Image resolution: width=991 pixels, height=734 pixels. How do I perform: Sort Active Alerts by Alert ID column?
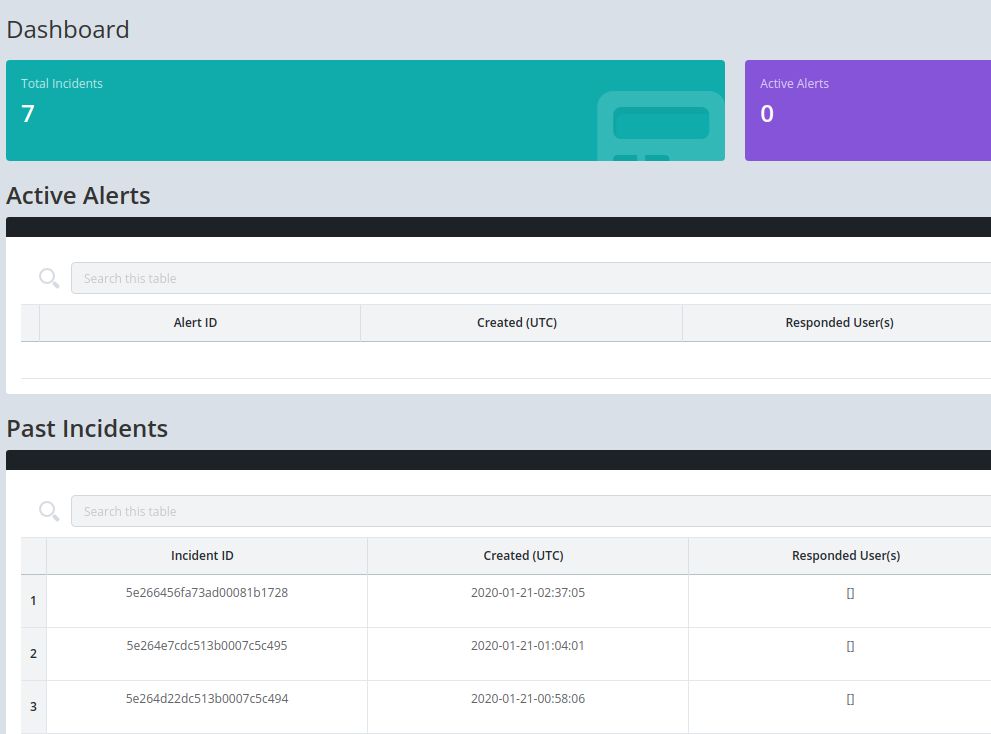tap(196, 322)
